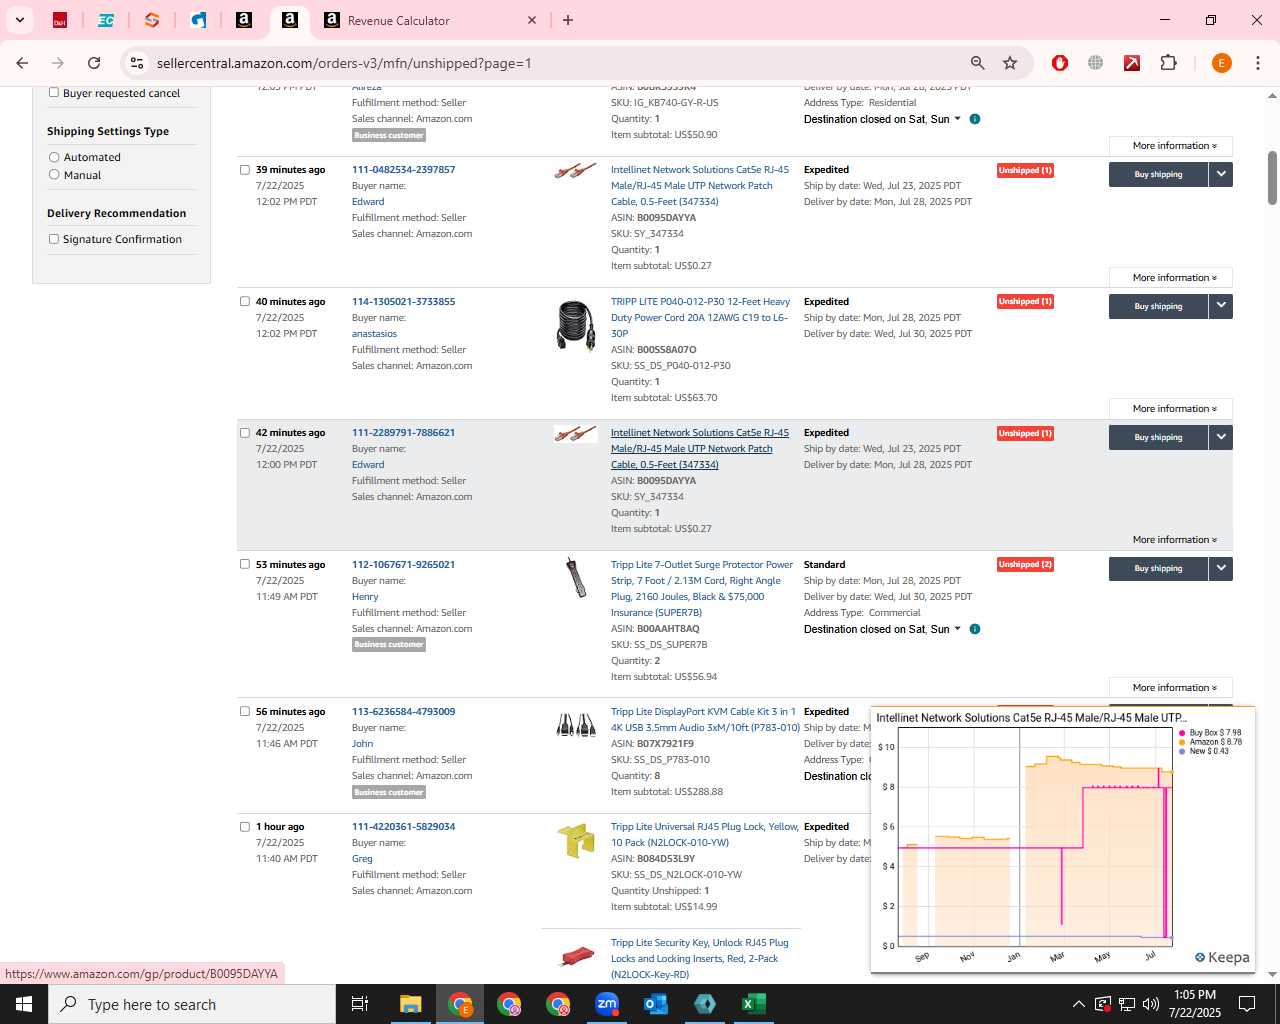Expand Buy shipping arrow for order 114-1305021-3733855
1280x1024 pixels.
[1221, 306]
